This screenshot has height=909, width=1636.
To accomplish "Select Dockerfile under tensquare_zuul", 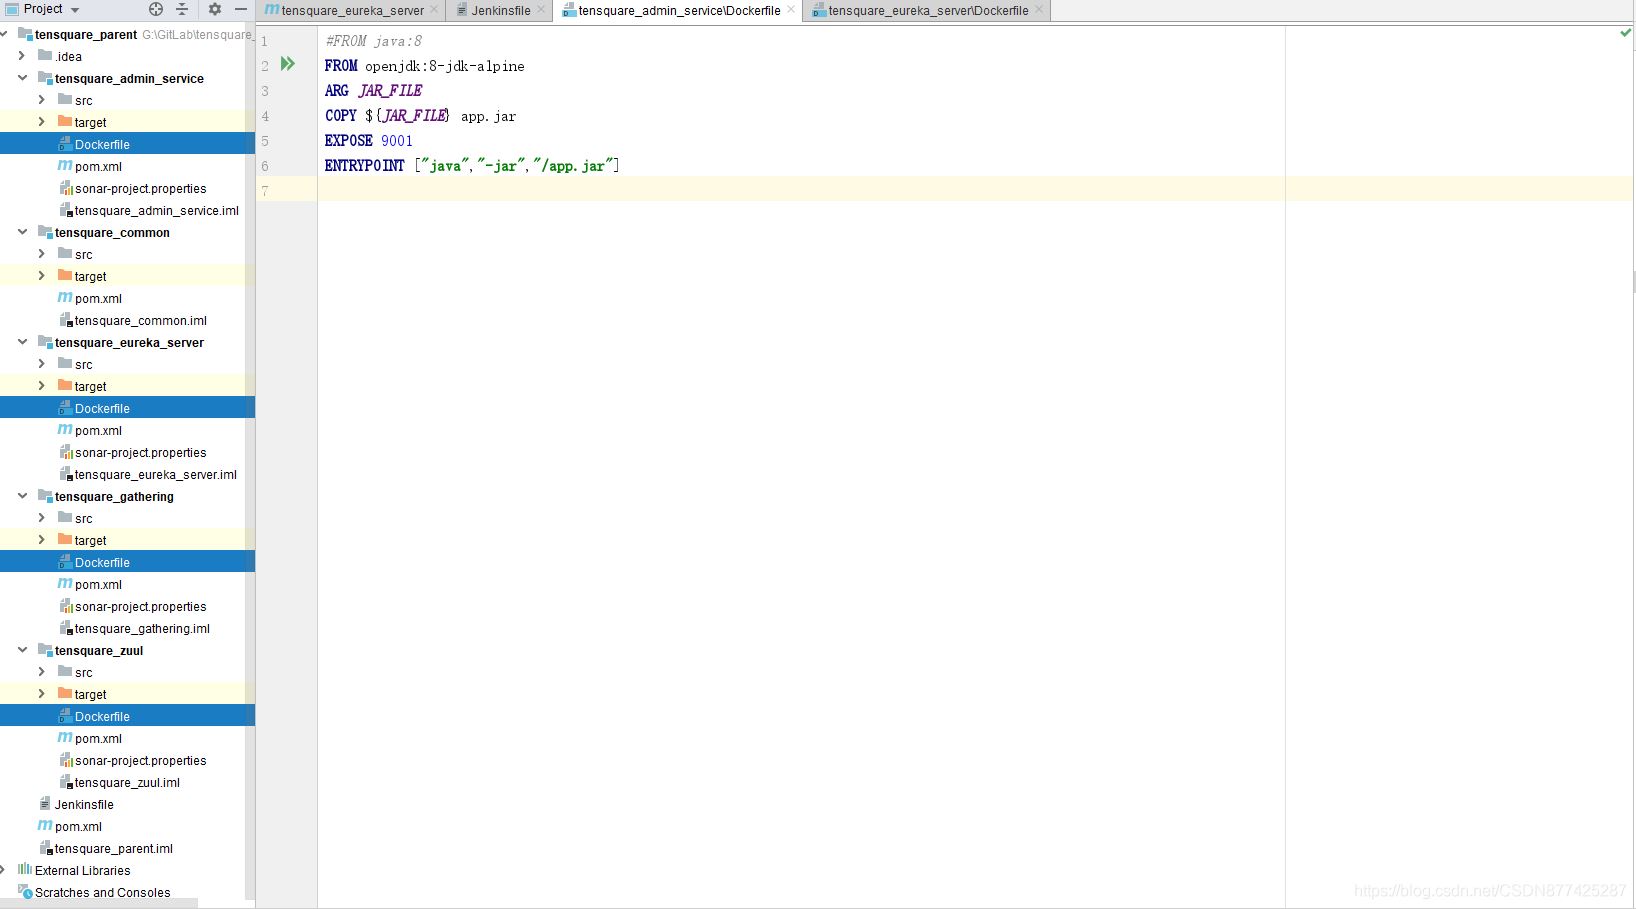I will point(102,717).
